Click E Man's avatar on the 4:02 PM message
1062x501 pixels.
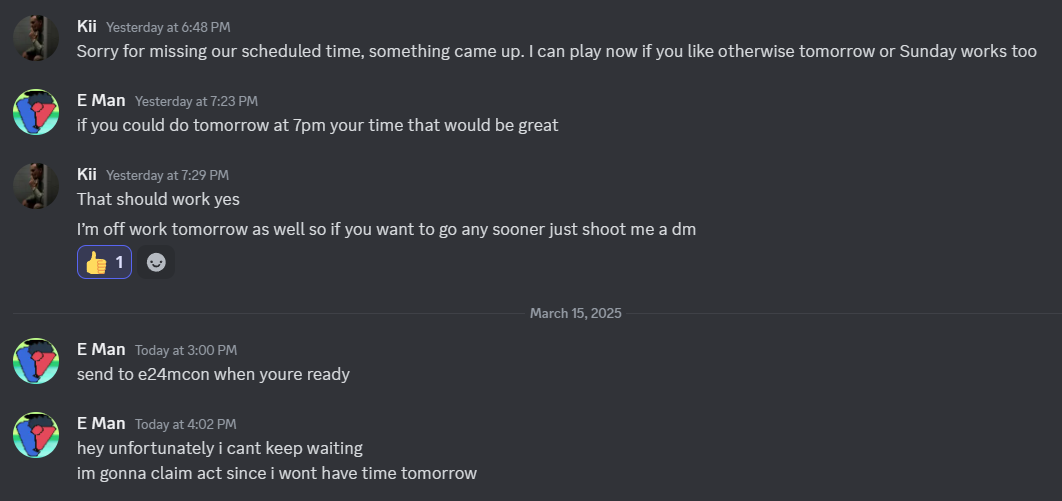click(36, 435)
